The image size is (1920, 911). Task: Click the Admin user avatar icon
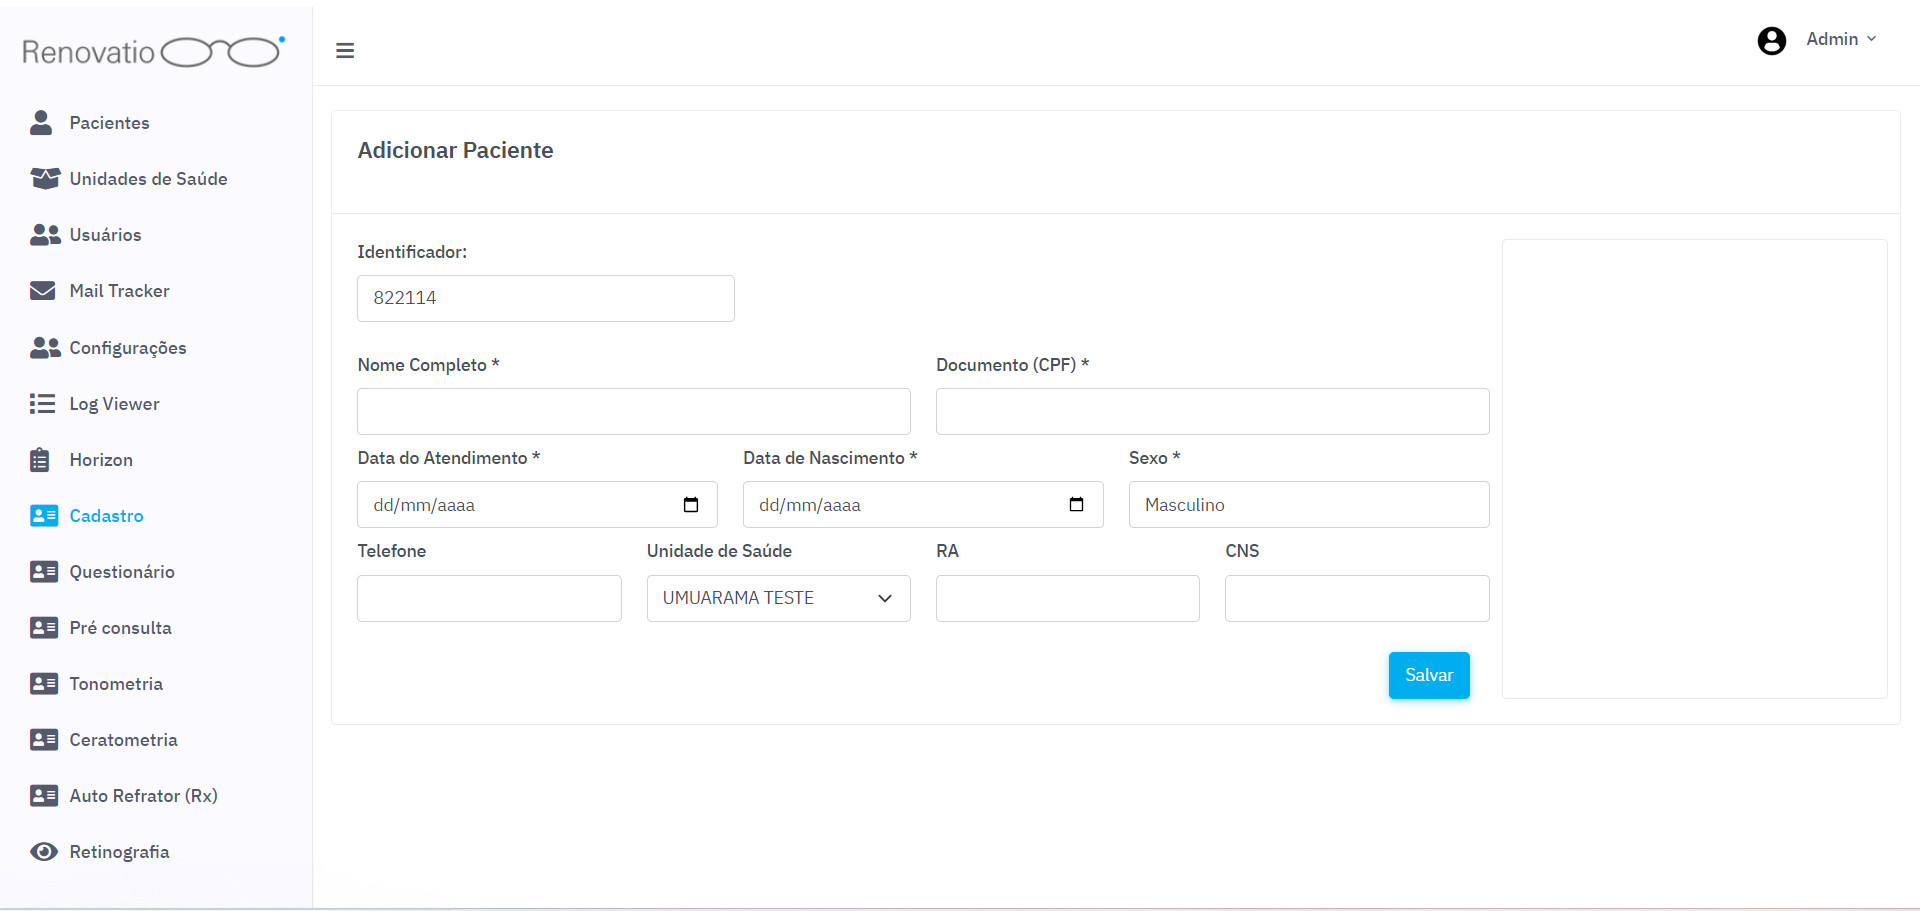1771,41
